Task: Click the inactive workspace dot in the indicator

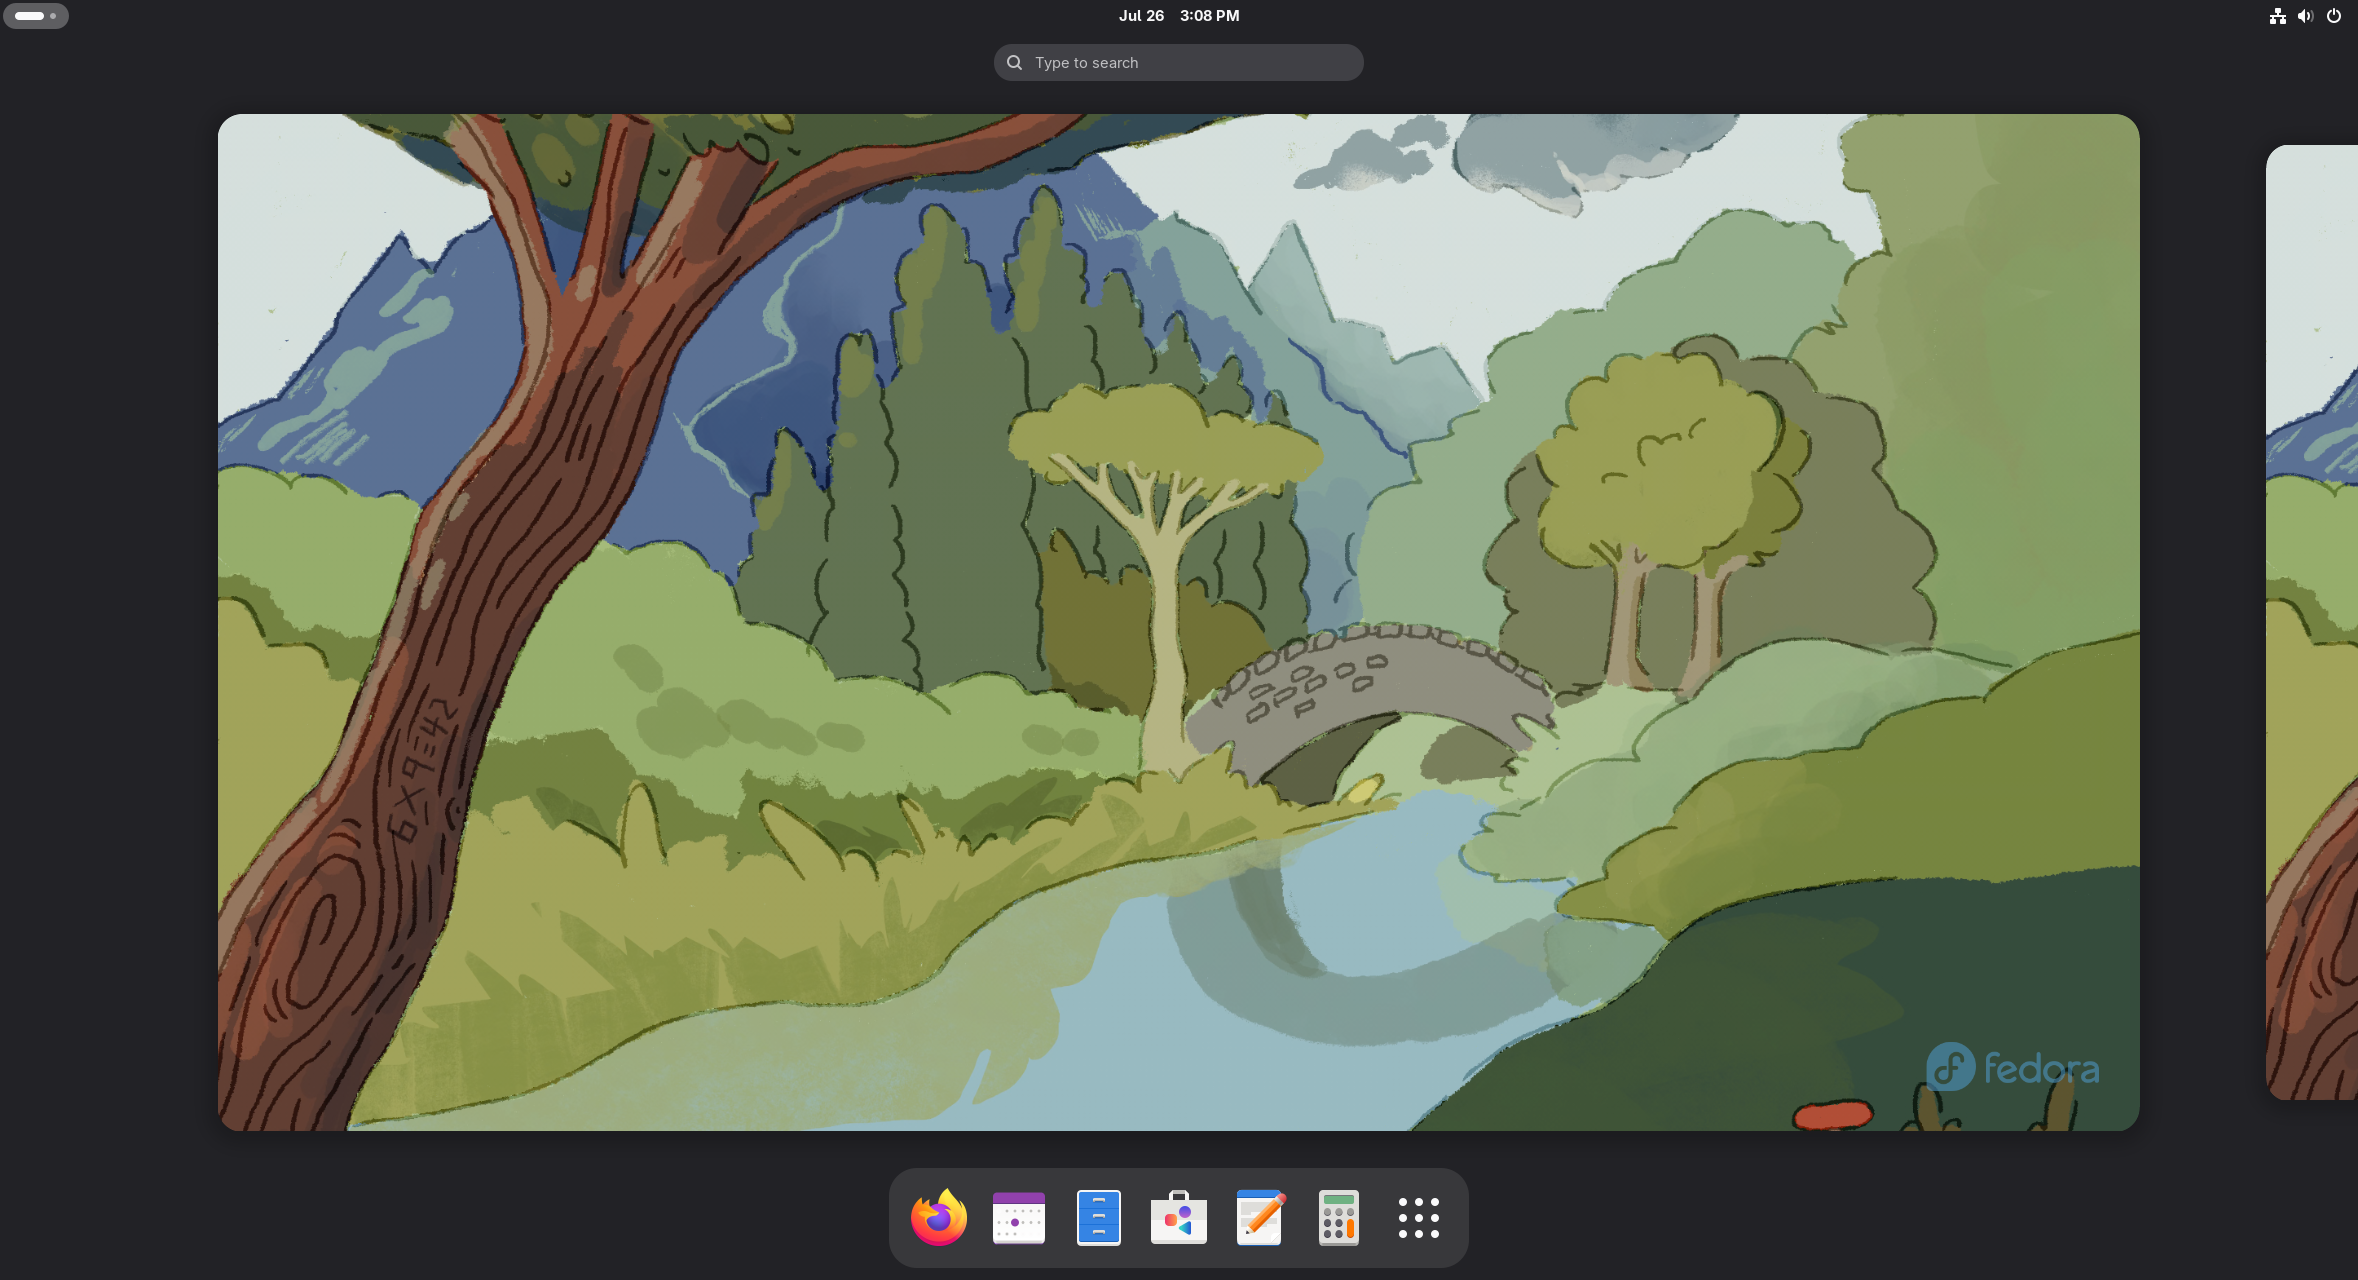Action: tap(53, 16)
